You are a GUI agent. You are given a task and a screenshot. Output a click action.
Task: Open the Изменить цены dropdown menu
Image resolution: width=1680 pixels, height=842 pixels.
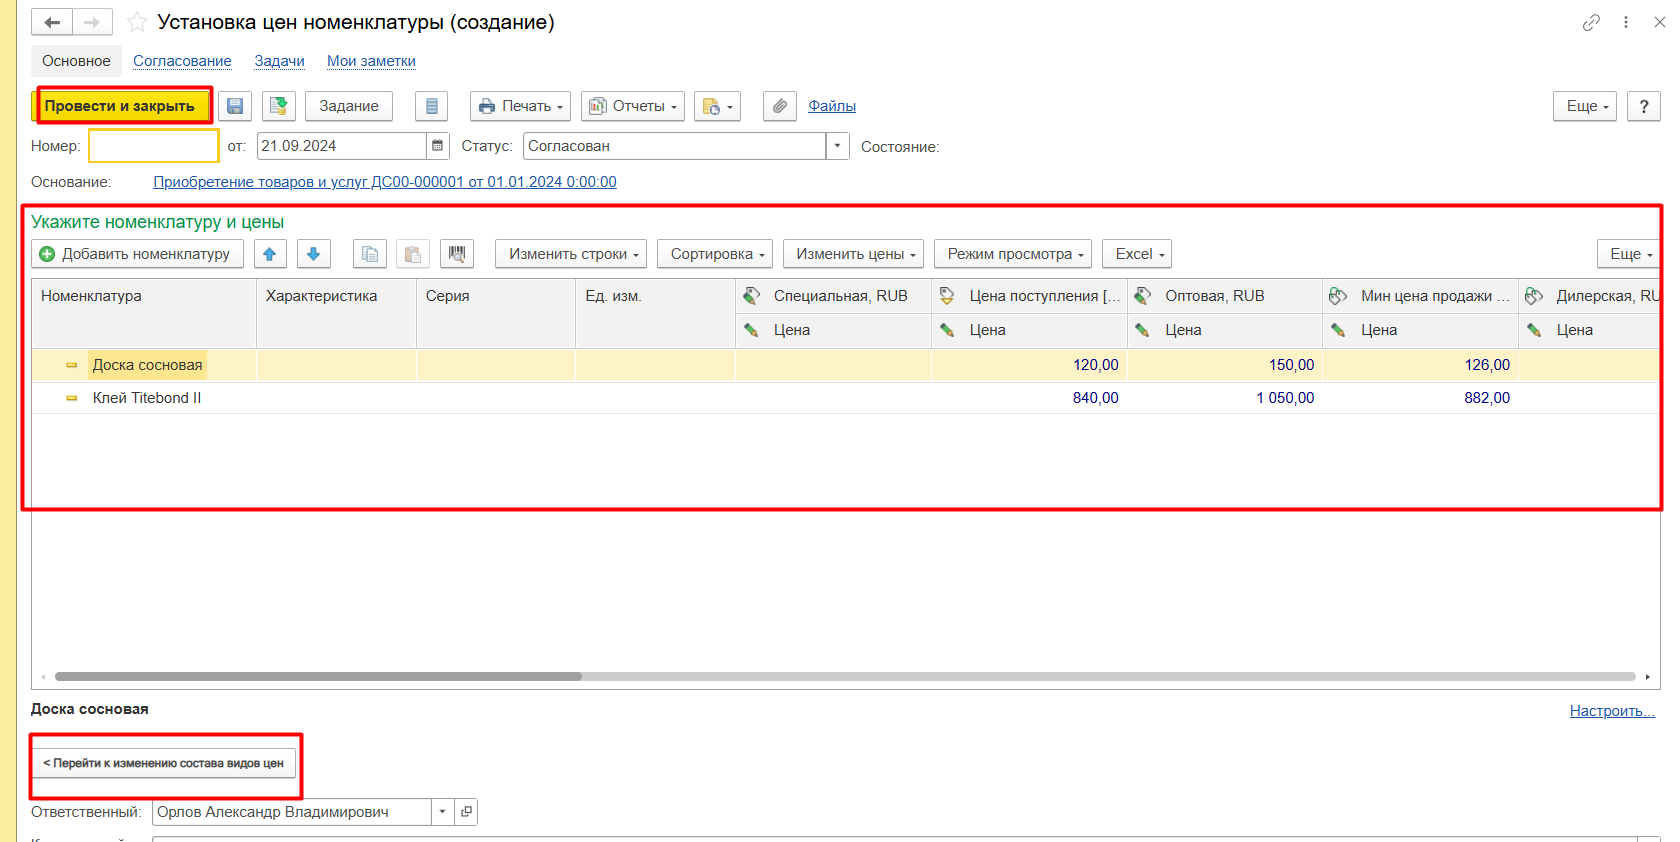[x=856, y=254]
